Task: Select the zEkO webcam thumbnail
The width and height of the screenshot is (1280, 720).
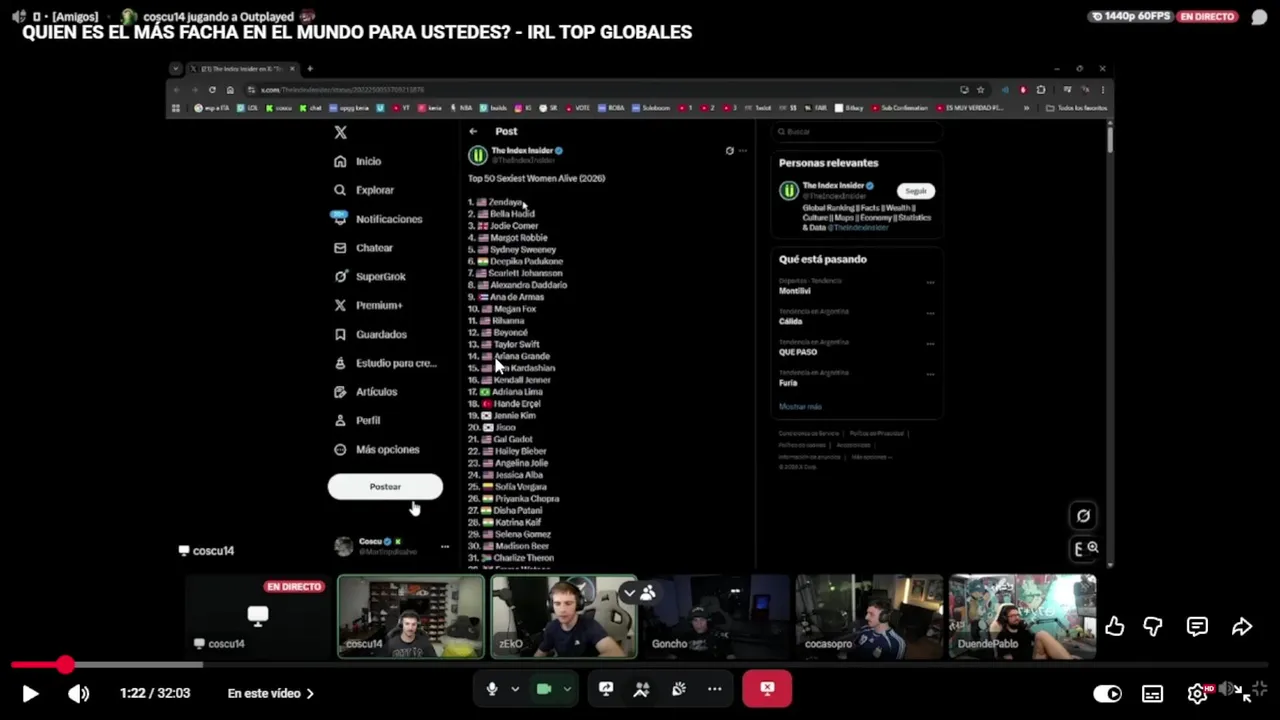Action: (564, 616)
